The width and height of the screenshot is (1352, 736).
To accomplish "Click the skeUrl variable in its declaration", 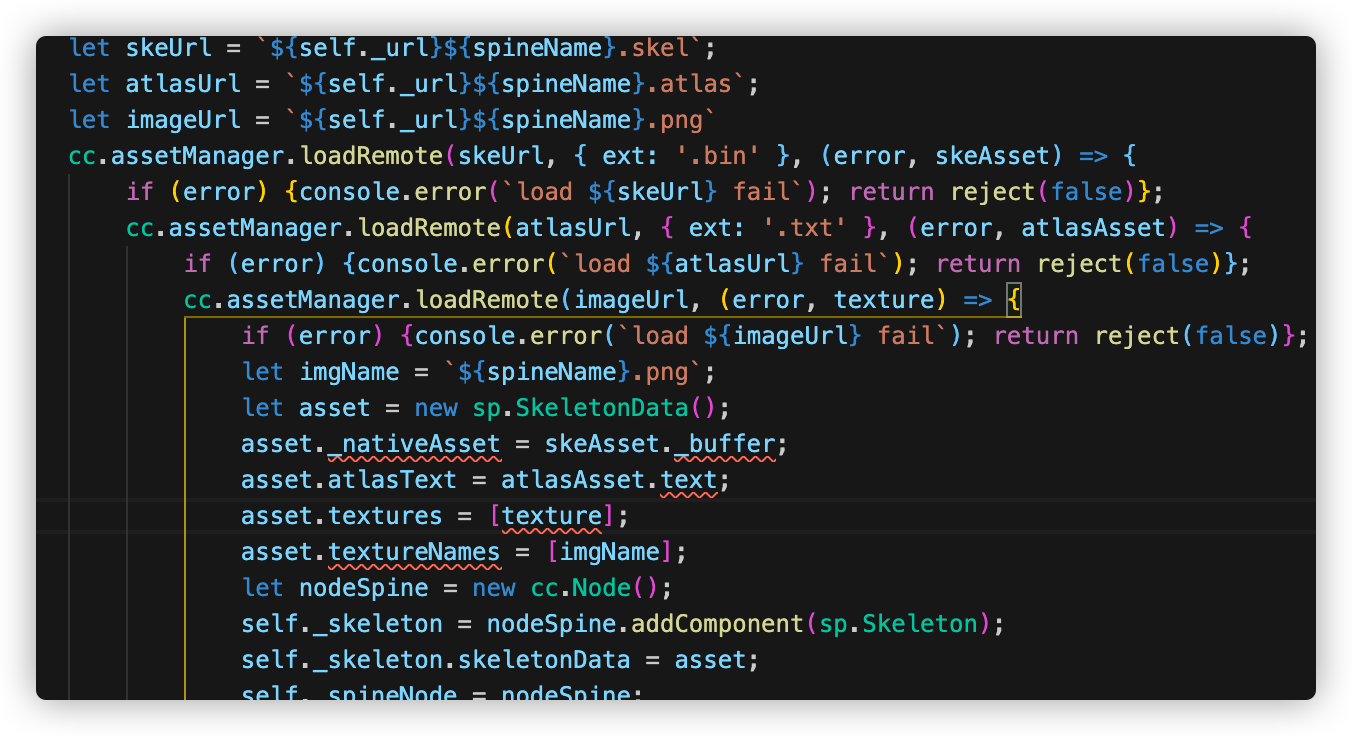I will pyautogui.click(x=162, y=48).
